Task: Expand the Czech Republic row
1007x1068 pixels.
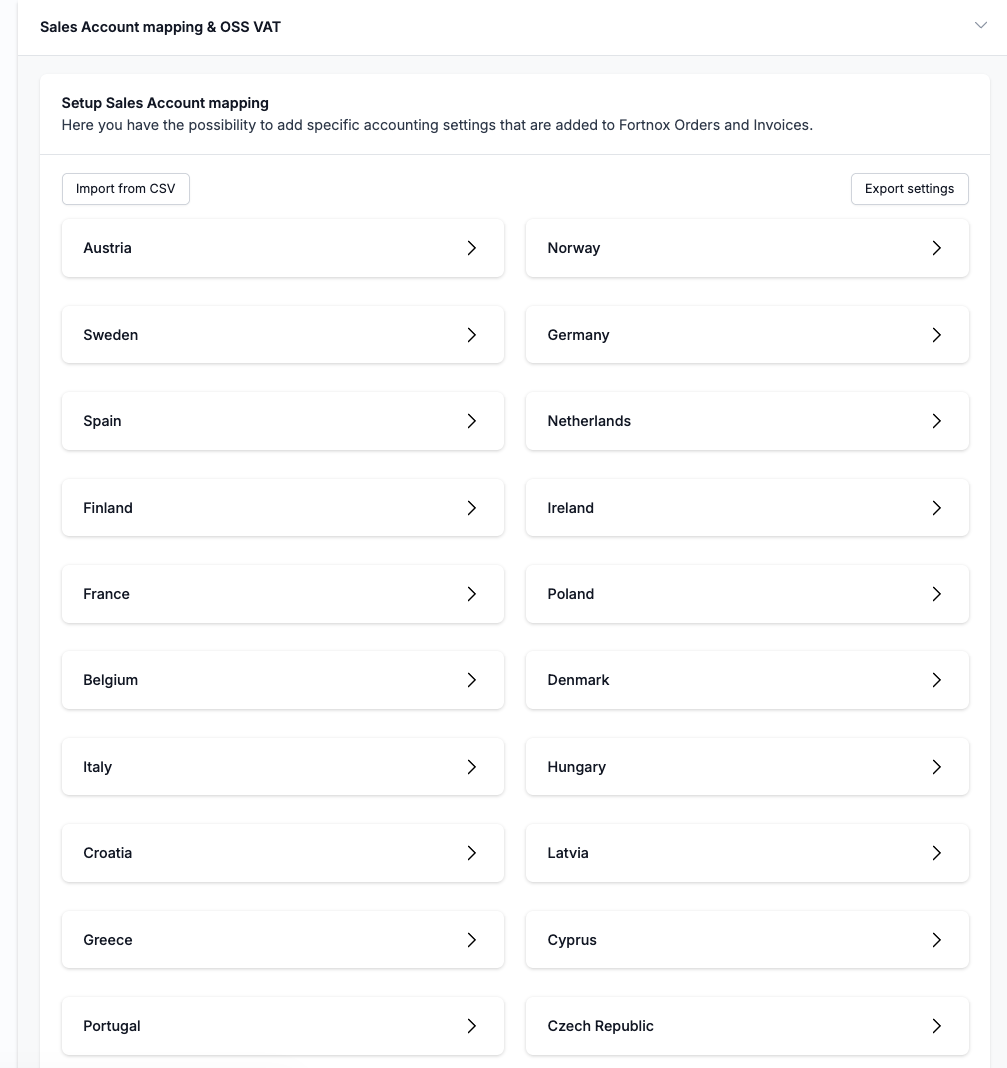Action: 747,1026
